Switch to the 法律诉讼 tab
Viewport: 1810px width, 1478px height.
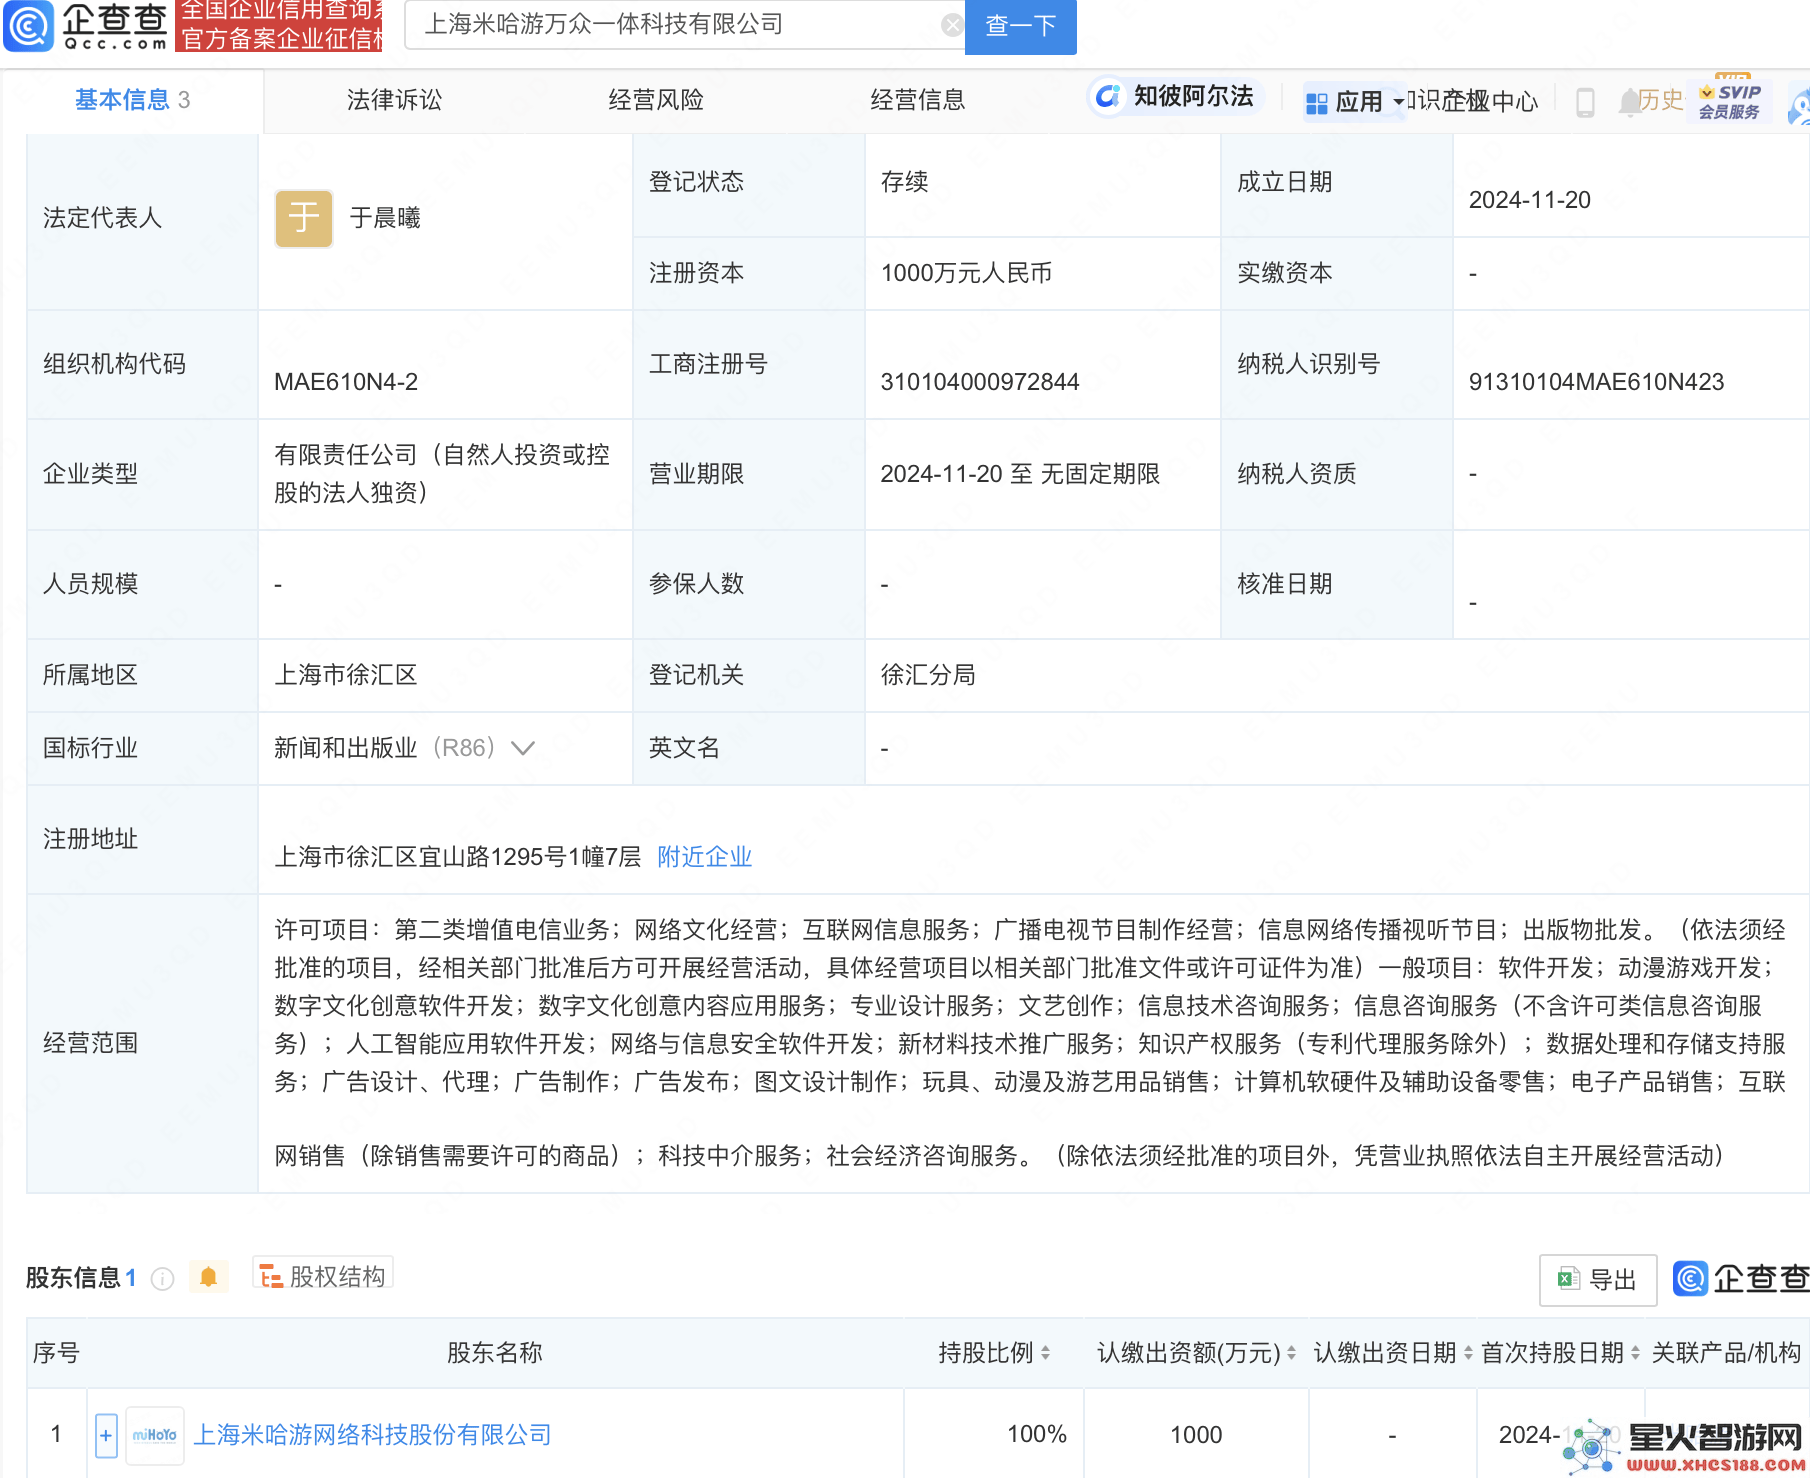pyautogui.click(x=394, y=100)
